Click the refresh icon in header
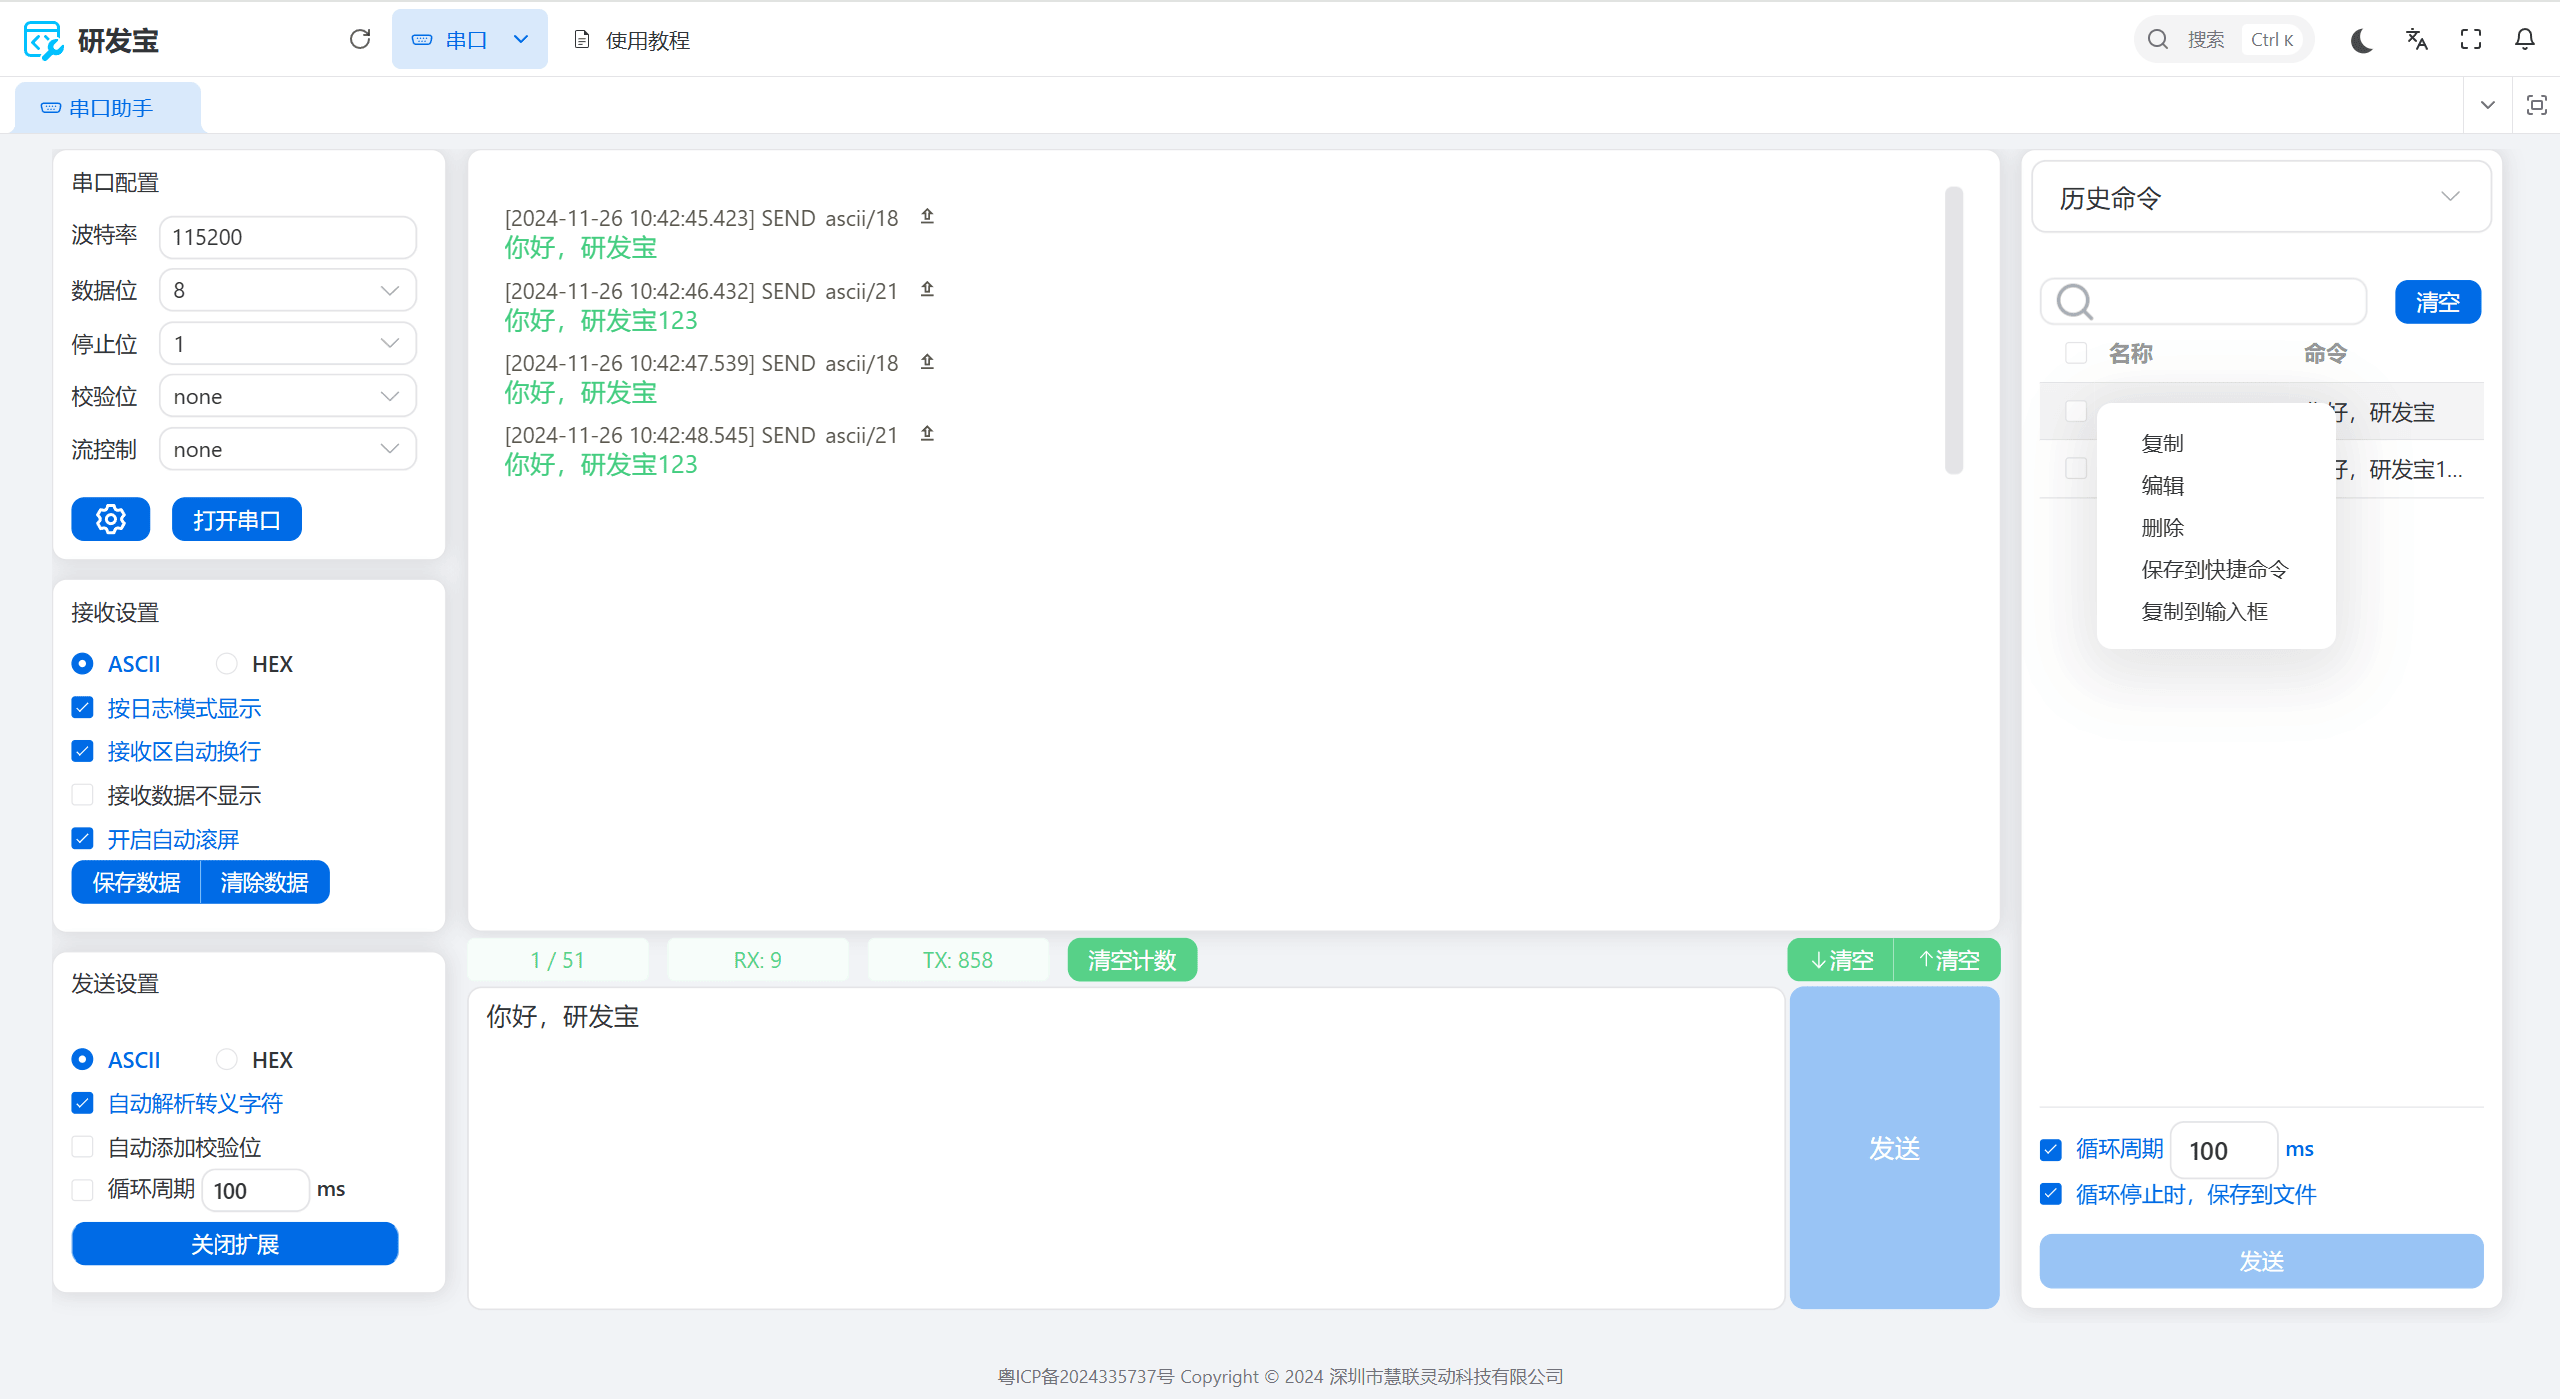 pyautogui.click(x=360, y=39)
